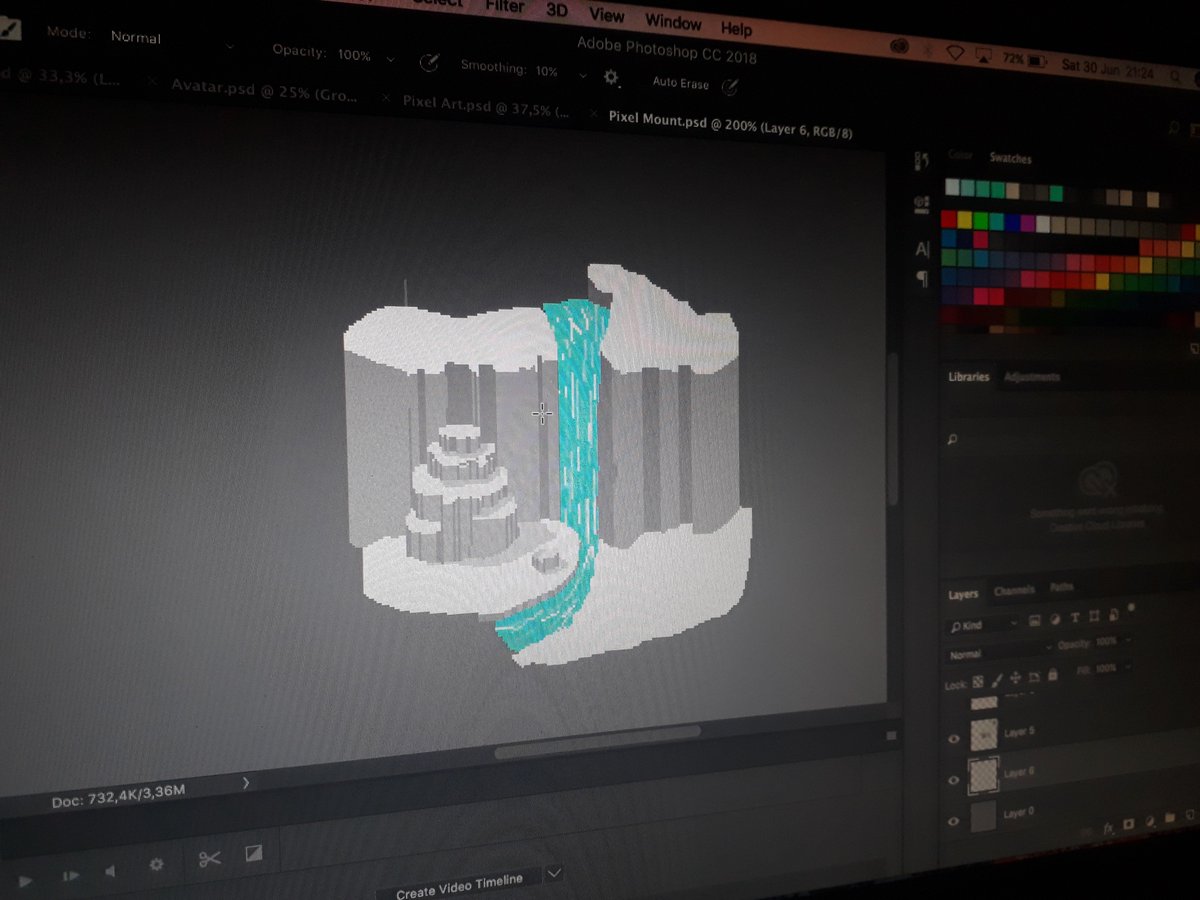Lock artboard nesting icon
This screenshot has height=900, width=1200.
tap(1034, 677)
